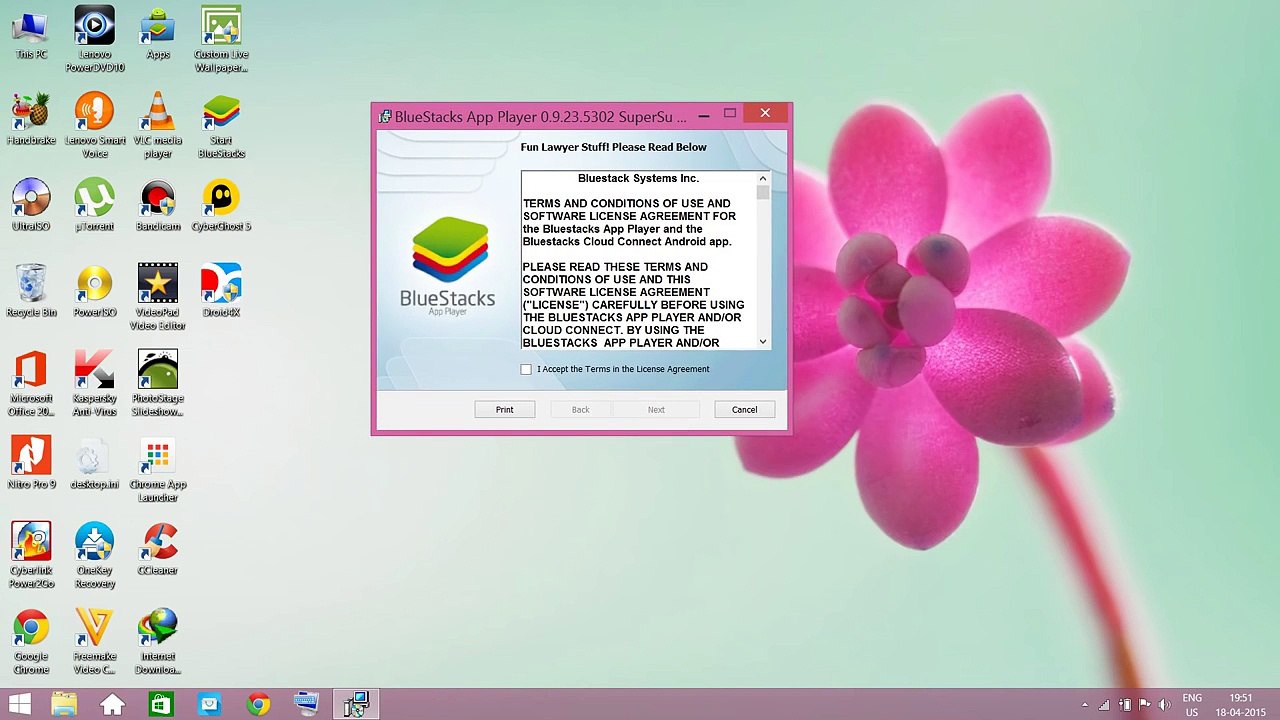The height and width of the screenshot is (720, 1280).
Task: Minimize the BlueStacks installer window
Action: click(704, 115)
